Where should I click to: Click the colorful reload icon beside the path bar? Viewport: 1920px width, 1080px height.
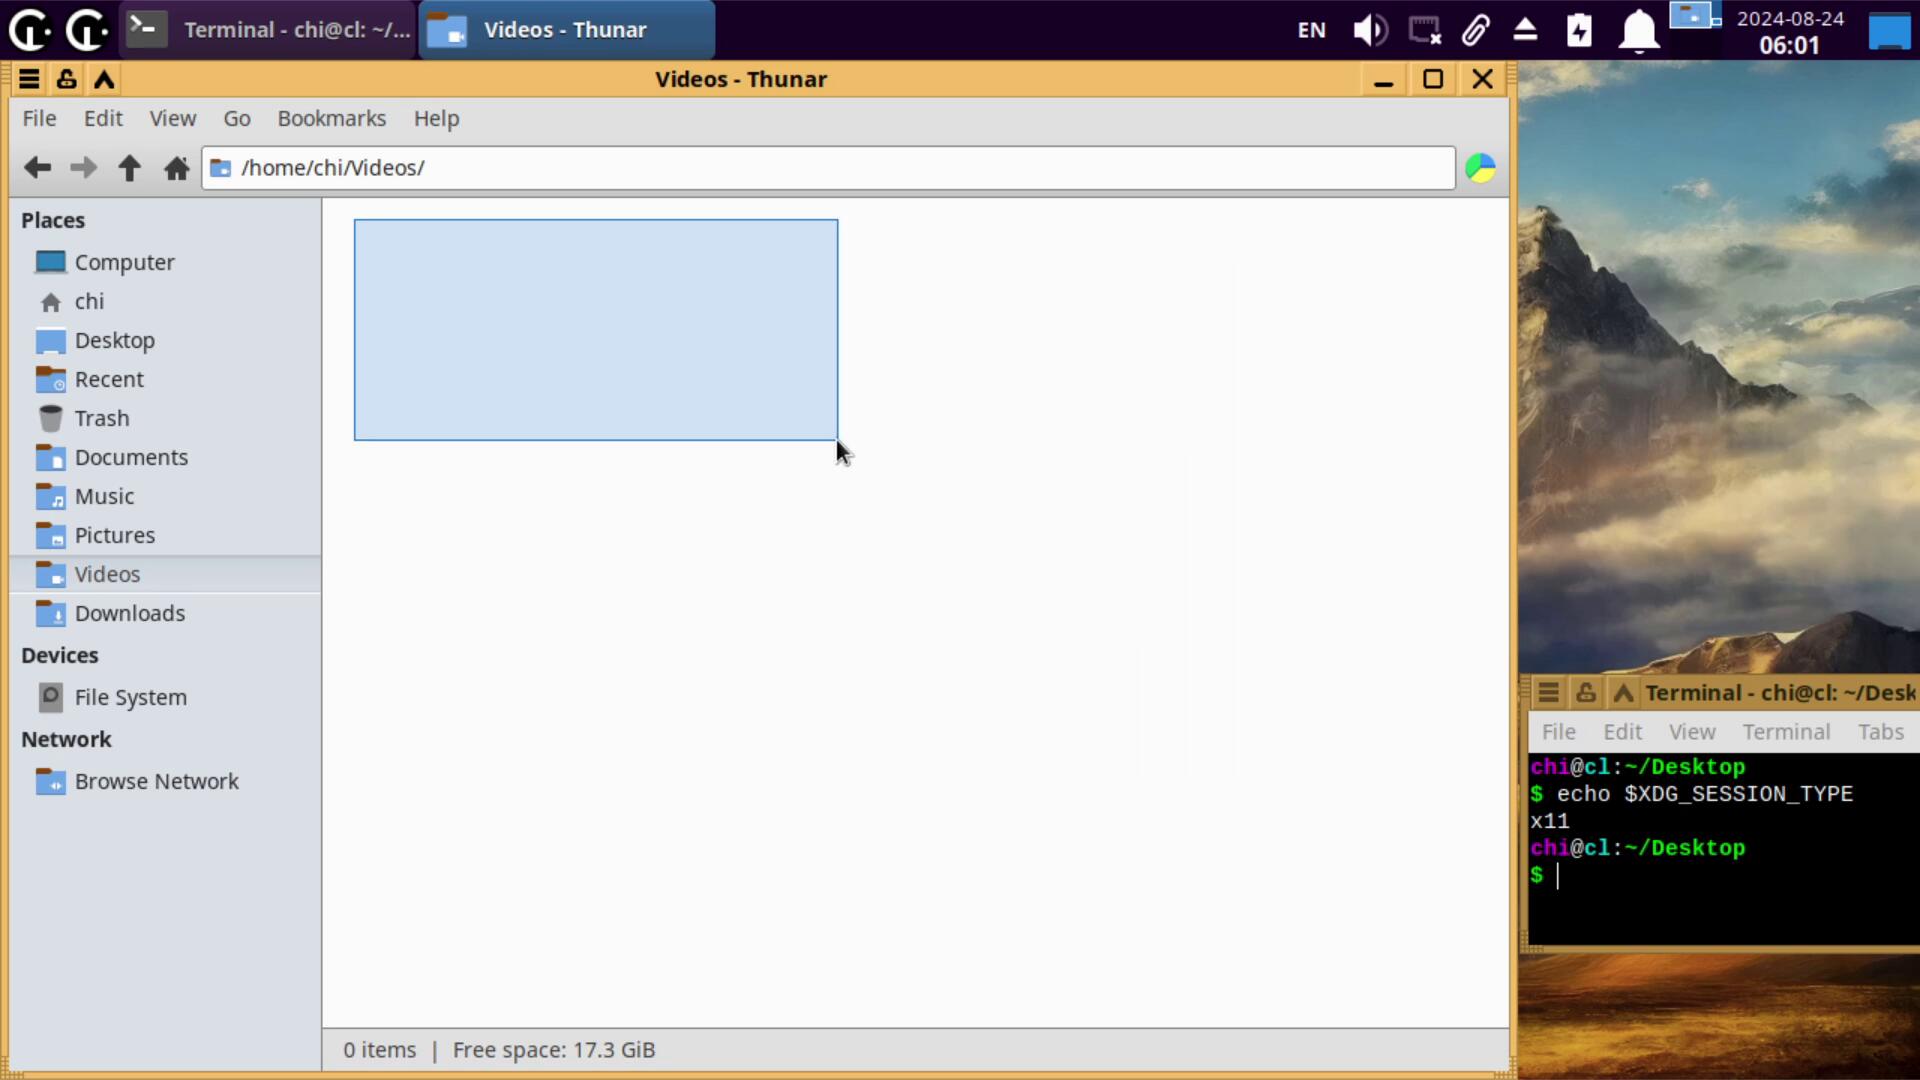[x=1480, y=168]
